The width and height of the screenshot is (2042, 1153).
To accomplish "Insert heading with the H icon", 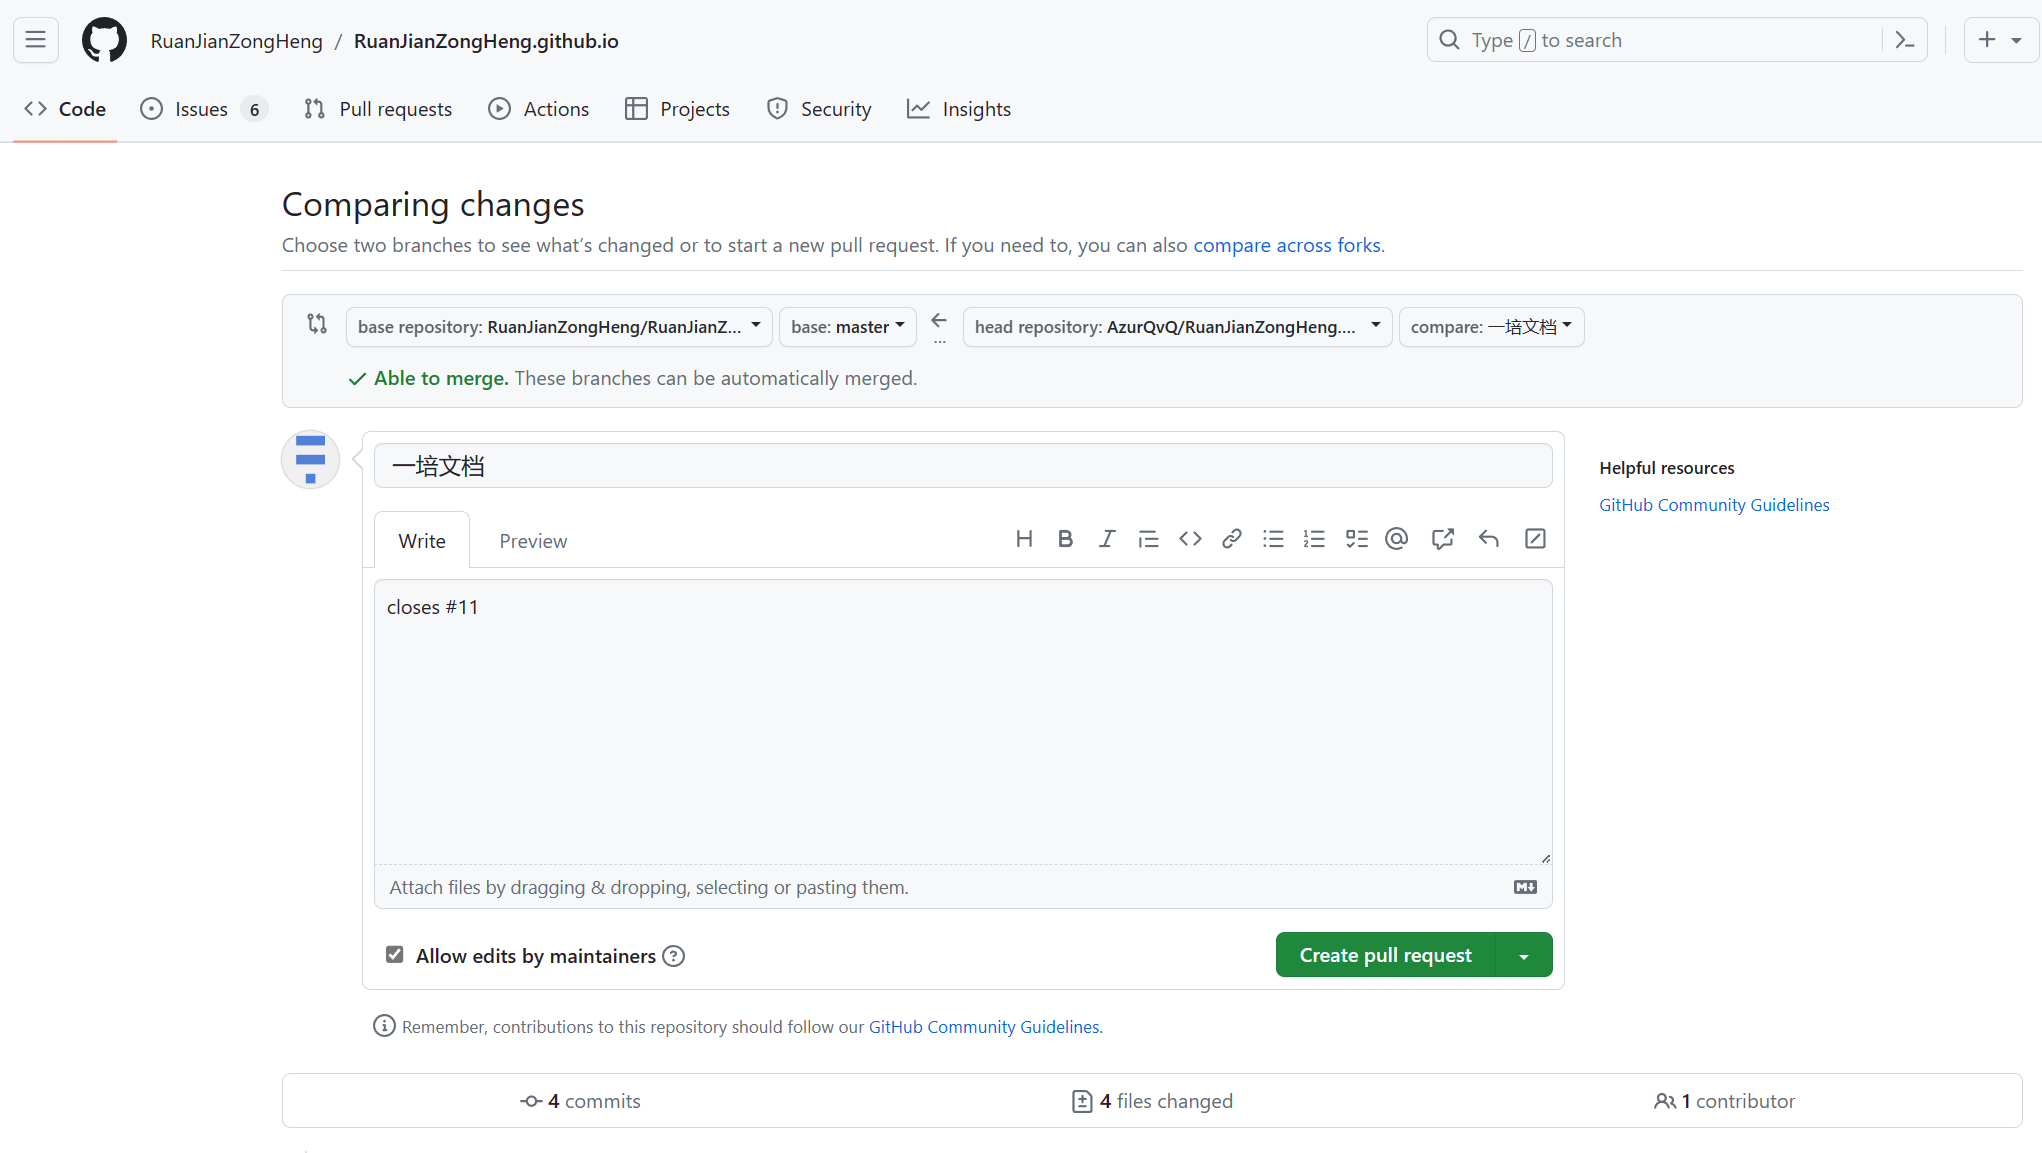I will click(x=1024, y=539).
